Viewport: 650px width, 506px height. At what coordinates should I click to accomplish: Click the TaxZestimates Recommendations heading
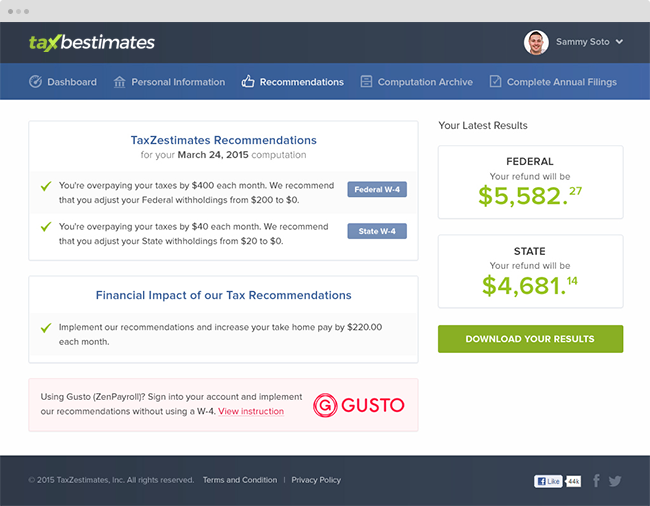coord(223,140)
